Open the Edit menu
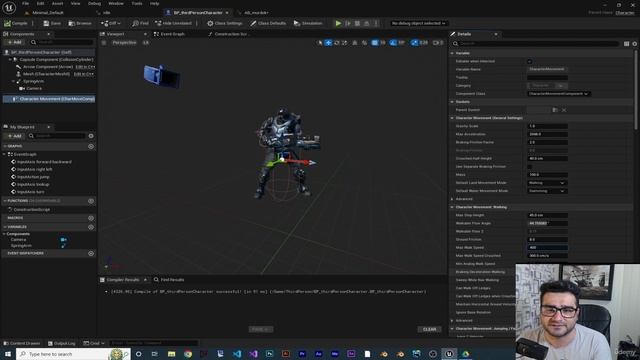Image resolution: width=640 pixels, height=360 pixels. [40, 3]
